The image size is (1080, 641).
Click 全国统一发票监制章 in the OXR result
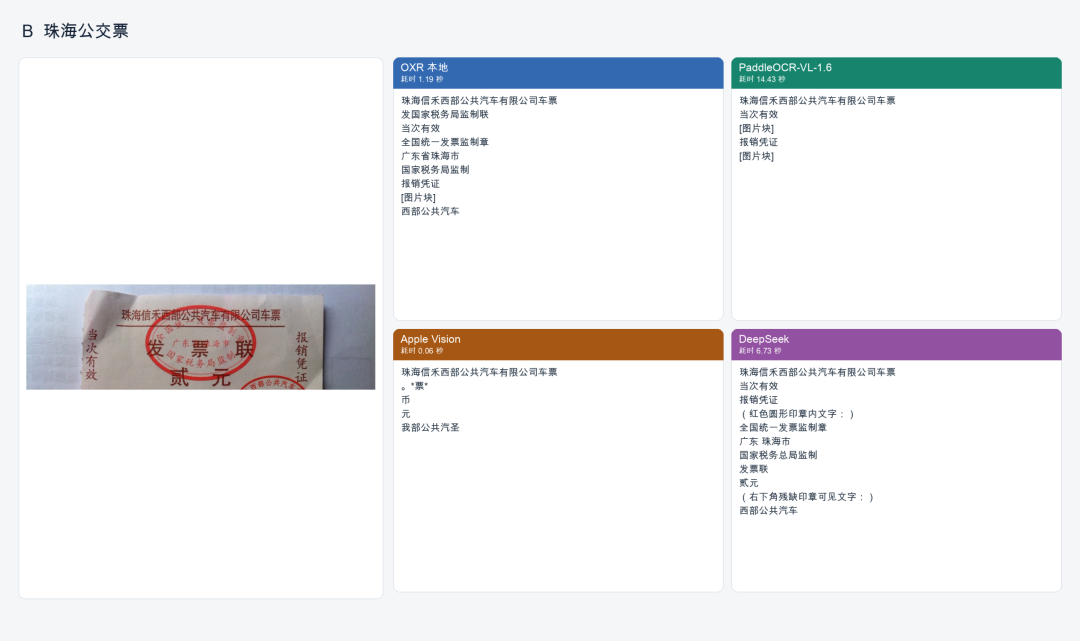tap(444, 142)
